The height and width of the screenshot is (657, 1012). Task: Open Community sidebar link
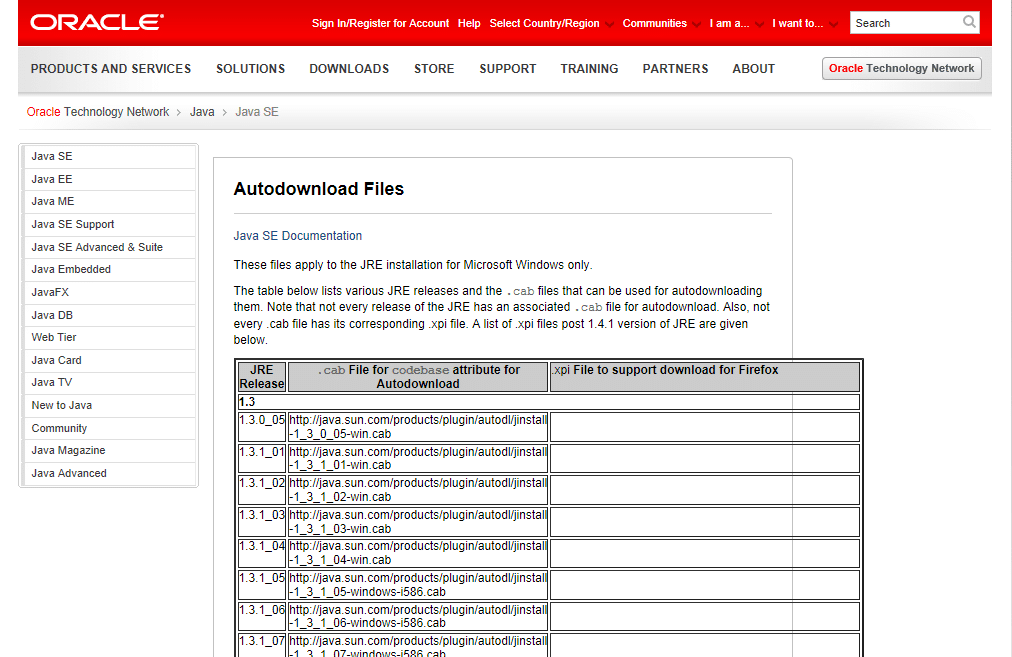pos(109,428)
